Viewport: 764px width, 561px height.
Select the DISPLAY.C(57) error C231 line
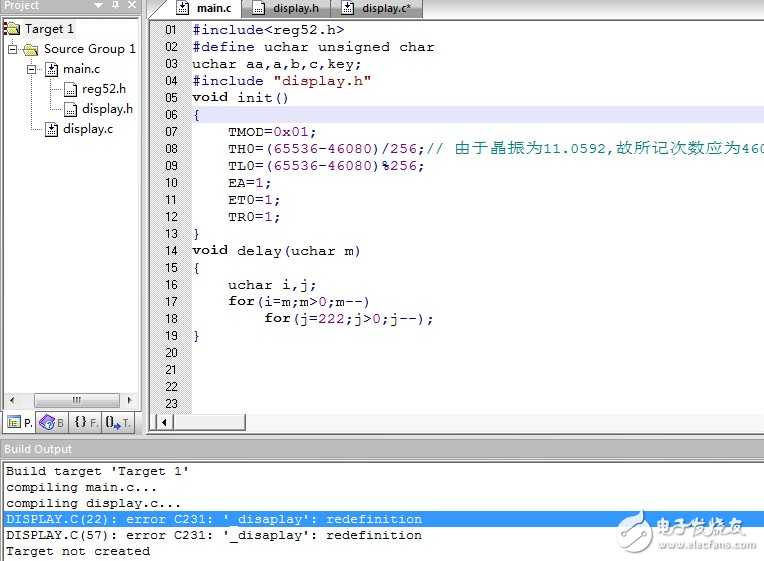pos(213,535)
